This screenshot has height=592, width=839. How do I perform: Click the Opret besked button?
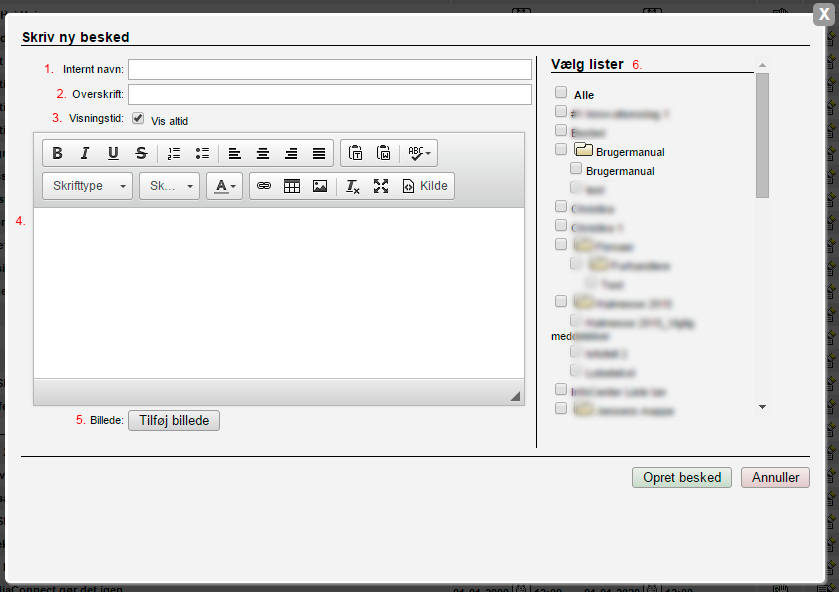click(x=682, y=478)
